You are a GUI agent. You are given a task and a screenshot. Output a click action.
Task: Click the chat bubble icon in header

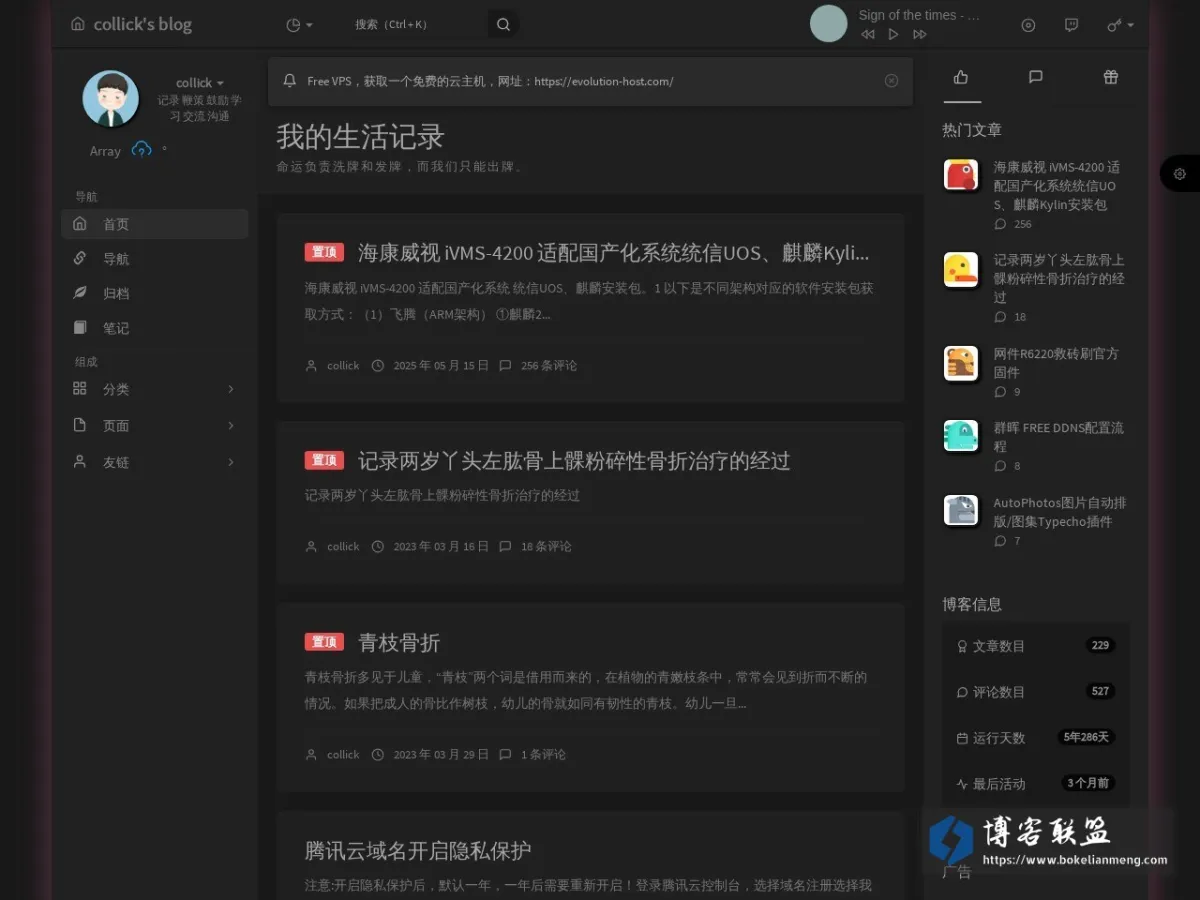(x=1071, y=25)
